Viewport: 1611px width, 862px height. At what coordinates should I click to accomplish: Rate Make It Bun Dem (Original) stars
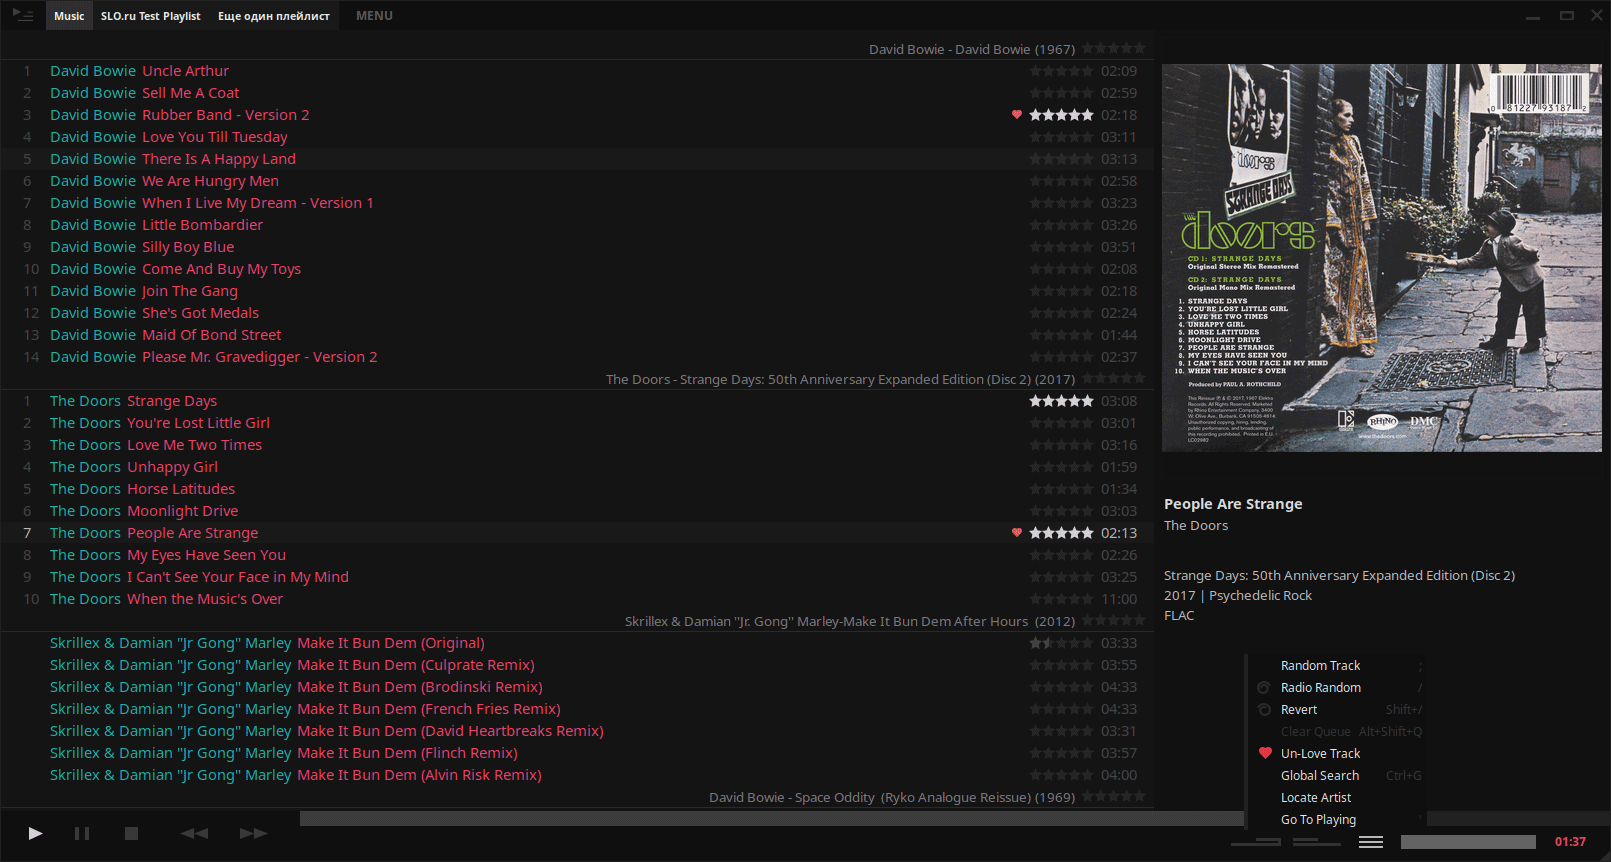coord(1061,643)
